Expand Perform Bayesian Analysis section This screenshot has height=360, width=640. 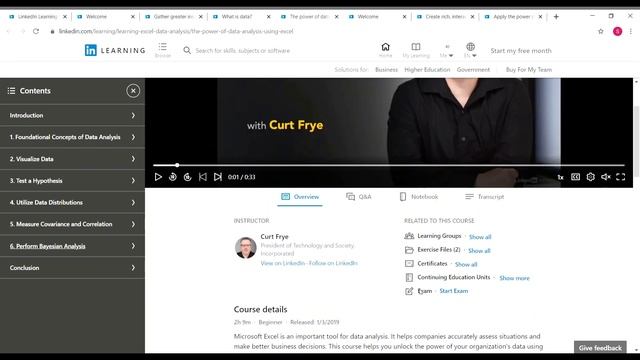[x=72, y=246]
